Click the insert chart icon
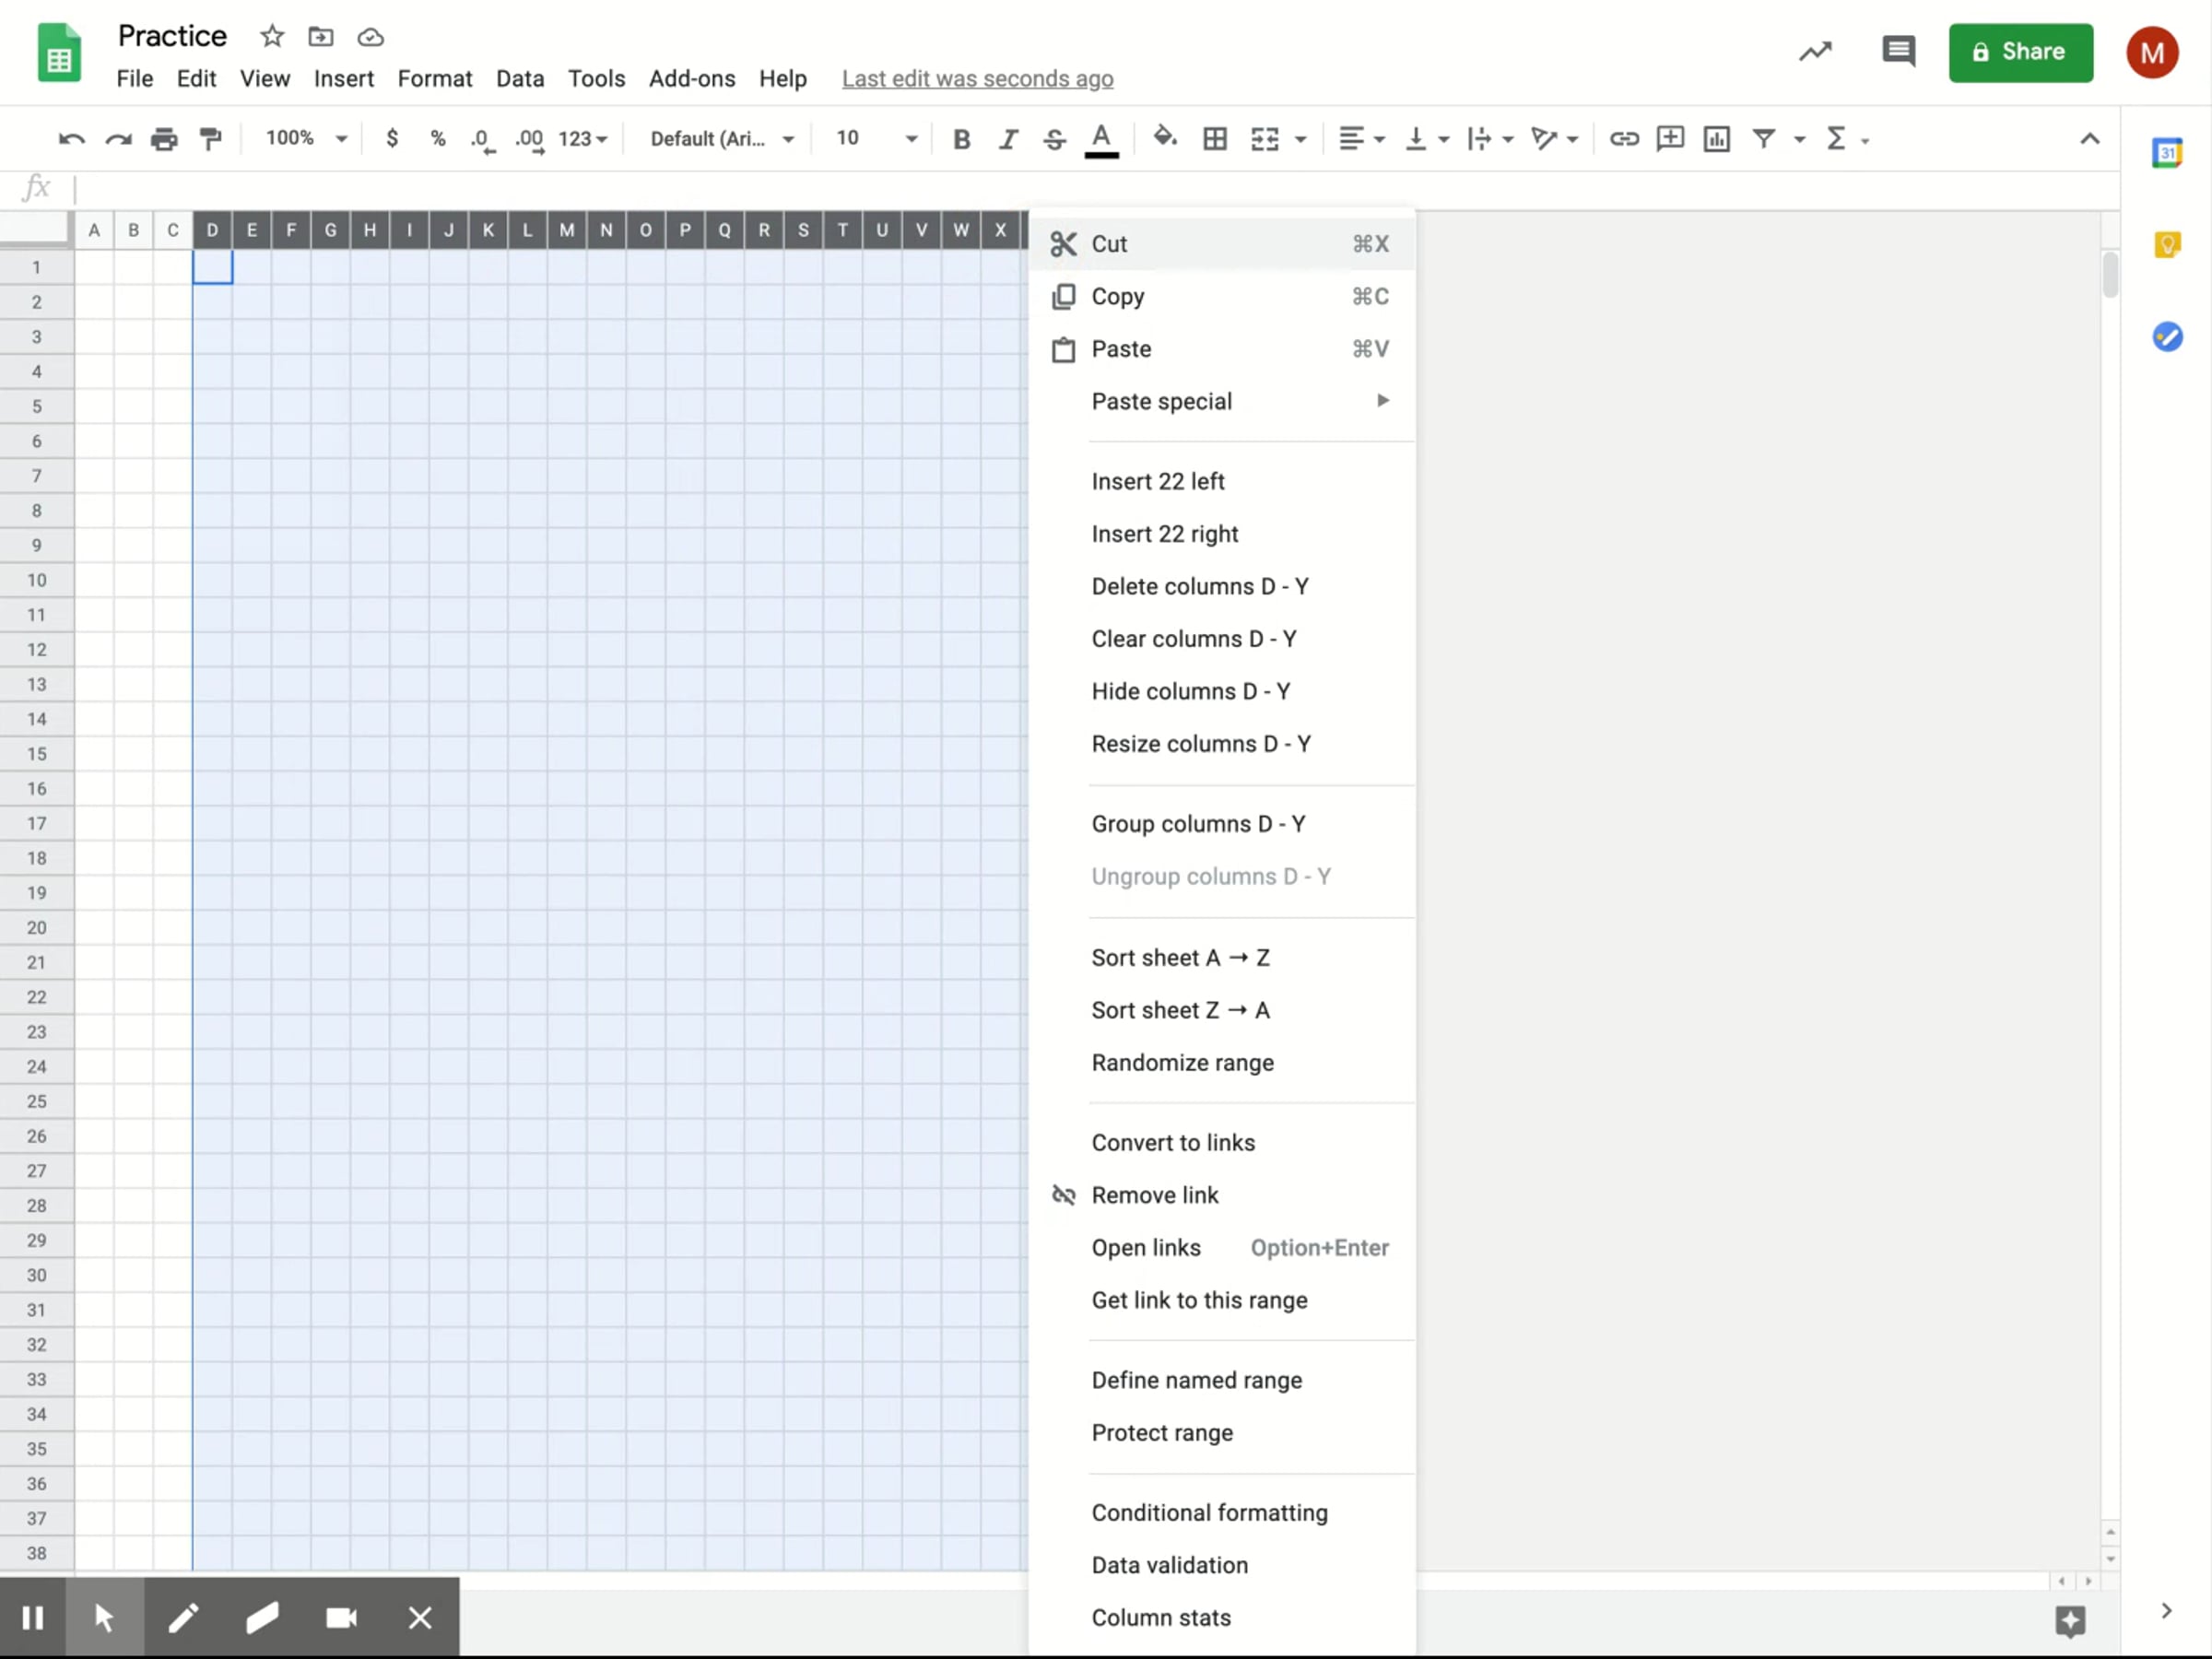 [x=1717, y=139]
